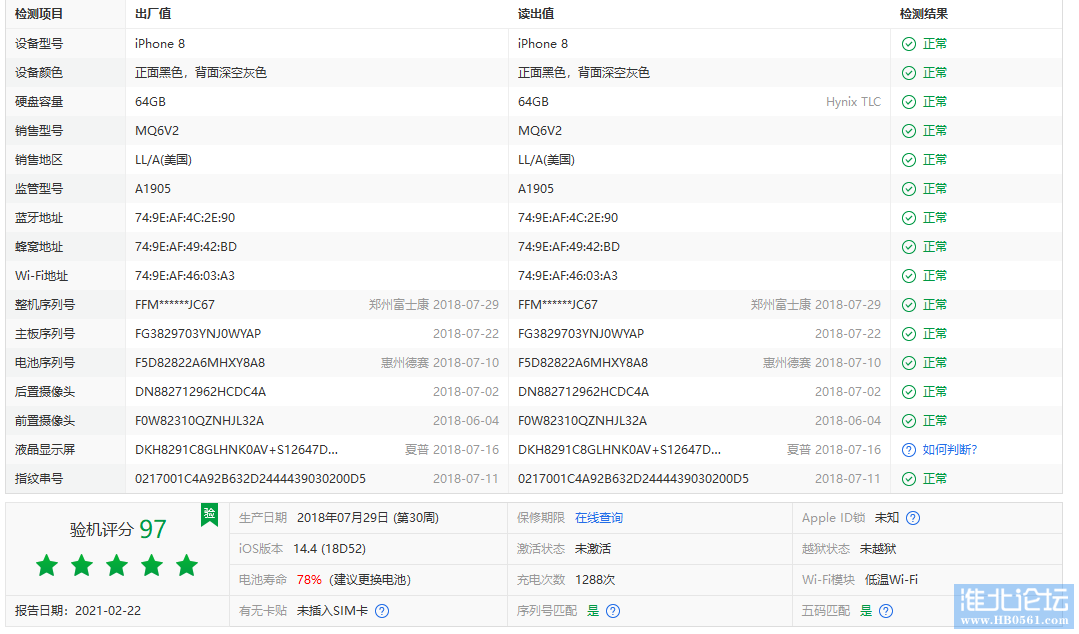
Task: Click F5D82822A6MHXY8A8 in the 读出值 column
Action: click(583, 363)
